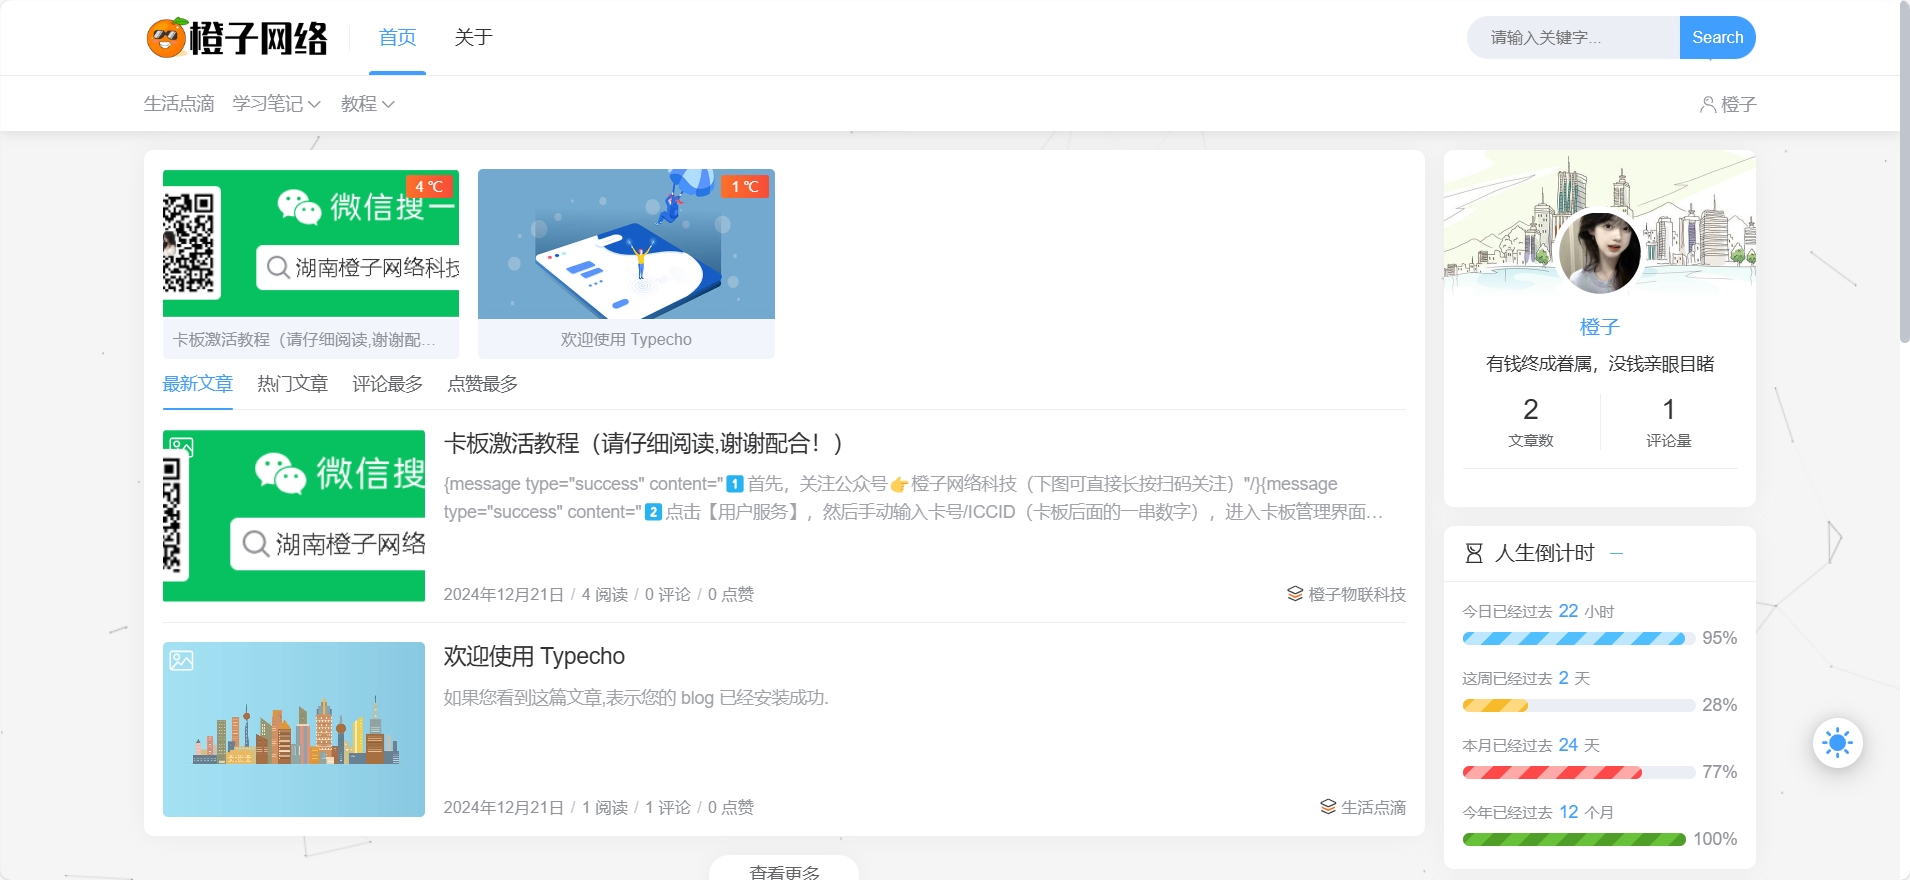
Task: Click the 4 阅读 count text
Action: click(x=604, y=594)
